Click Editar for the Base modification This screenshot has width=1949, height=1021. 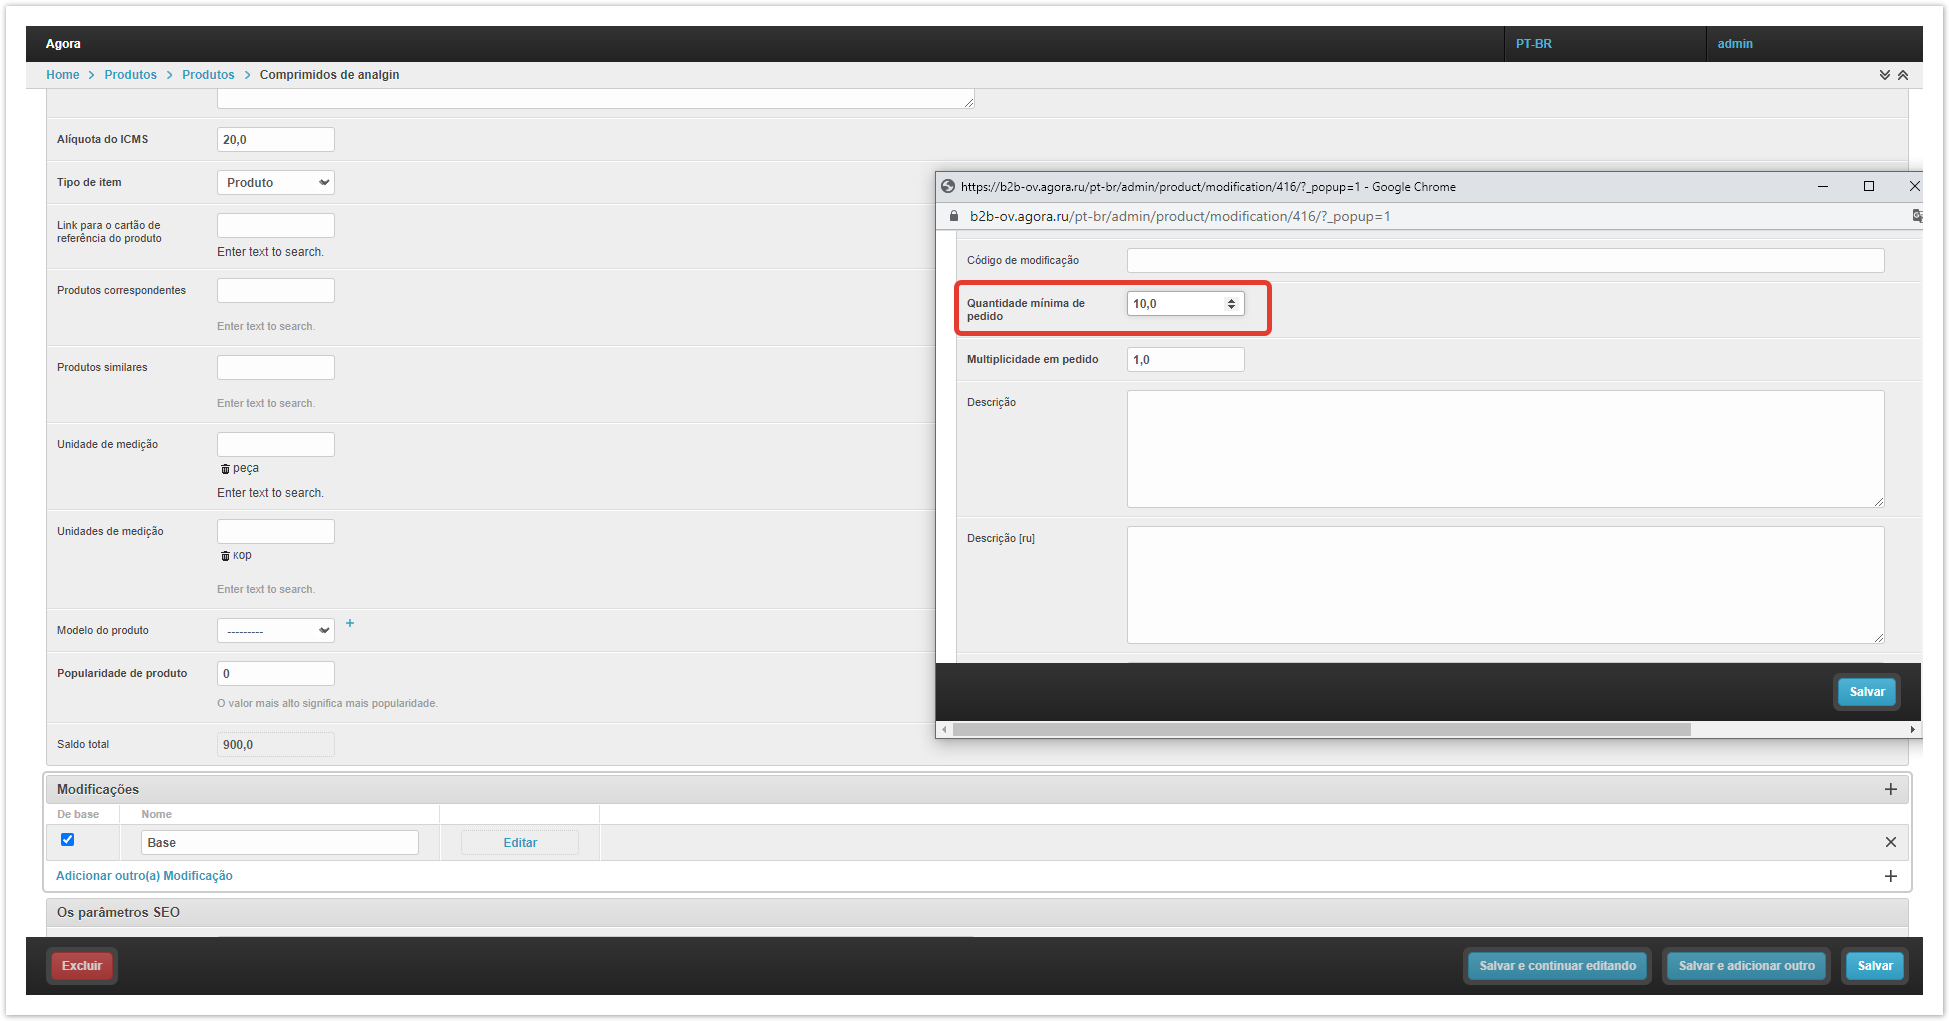click(520, 843)
